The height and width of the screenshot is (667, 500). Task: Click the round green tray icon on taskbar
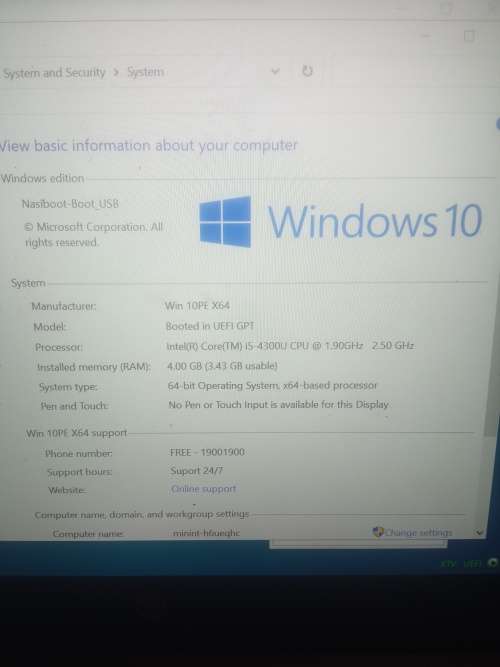coord(492,563)
